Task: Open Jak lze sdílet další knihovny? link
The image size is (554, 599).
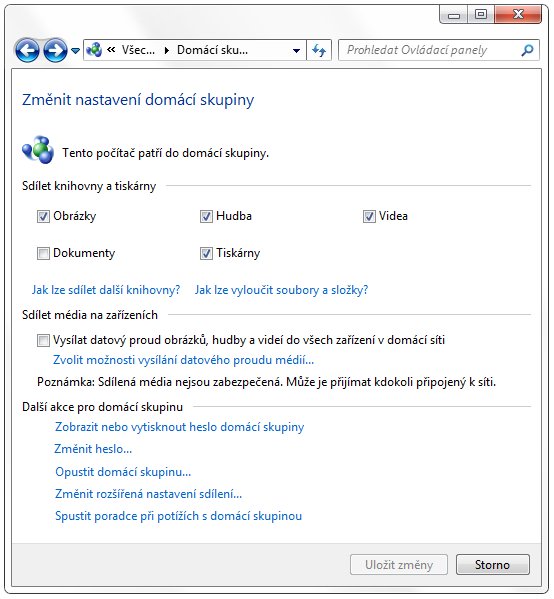Action: (x=106, y=290)
